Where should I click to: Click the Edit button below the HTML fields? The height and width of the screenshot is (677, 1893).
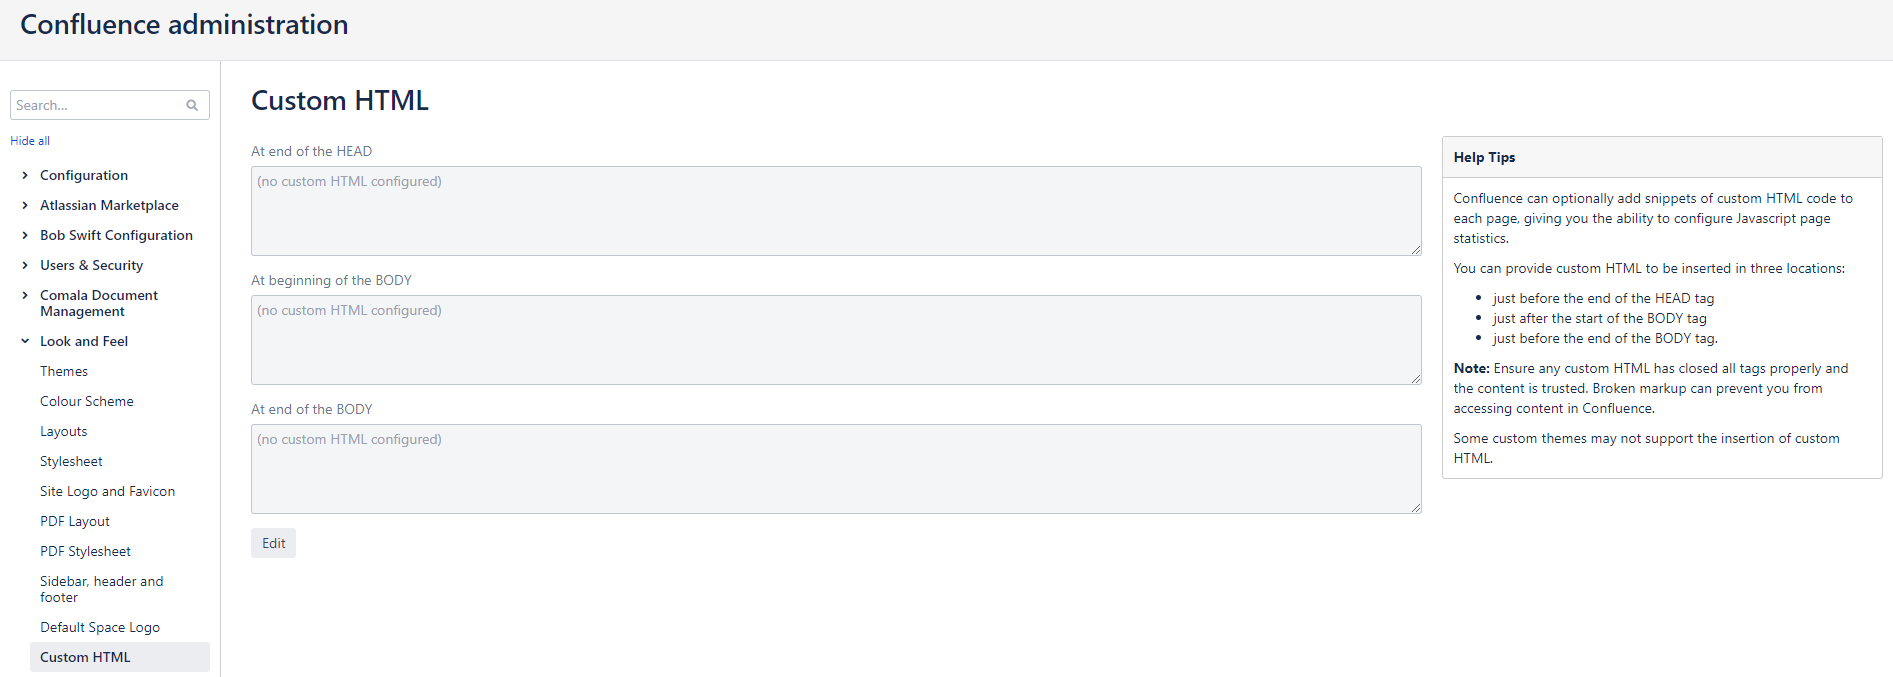tap(273, 543)
